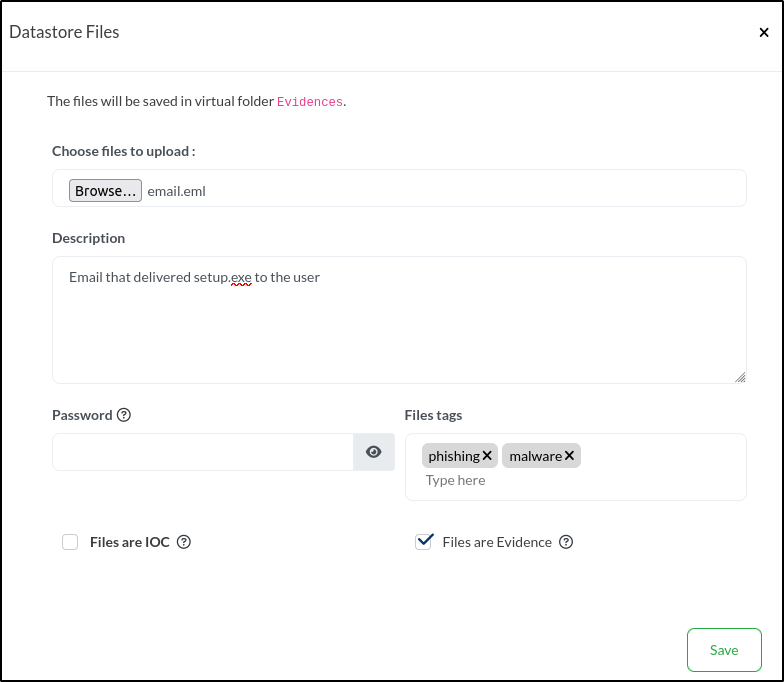Image resolution: width=784 pixels, height=682 pixels.
Task: Close the Datastore Files dialog
Action: (764, 33)
